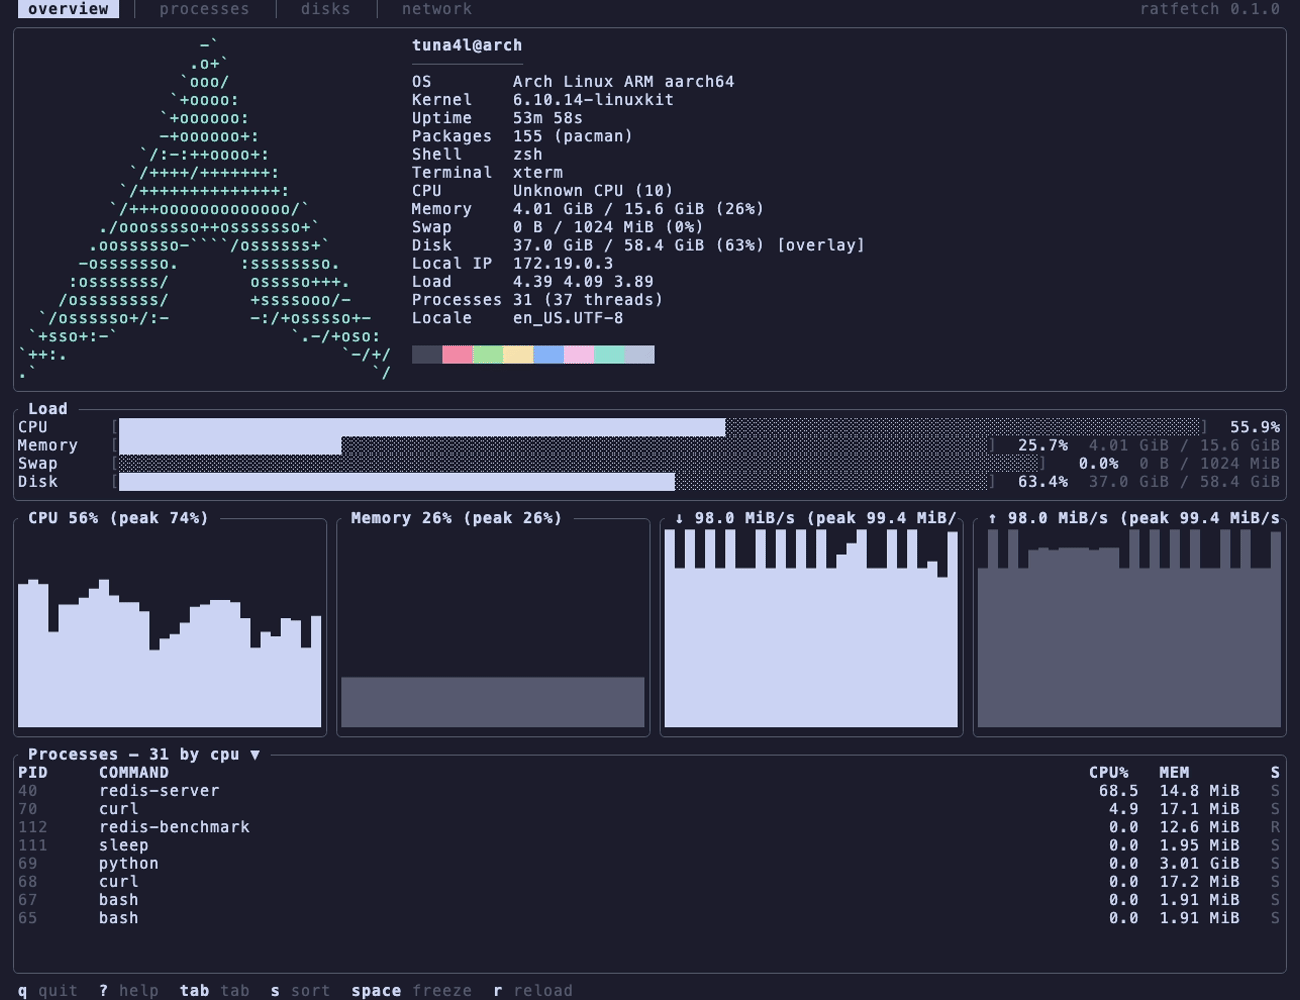Screen dimensions: 1300x1000
Task: Click the 68.5 CPU% value for redis-server
Action: 1119,791
